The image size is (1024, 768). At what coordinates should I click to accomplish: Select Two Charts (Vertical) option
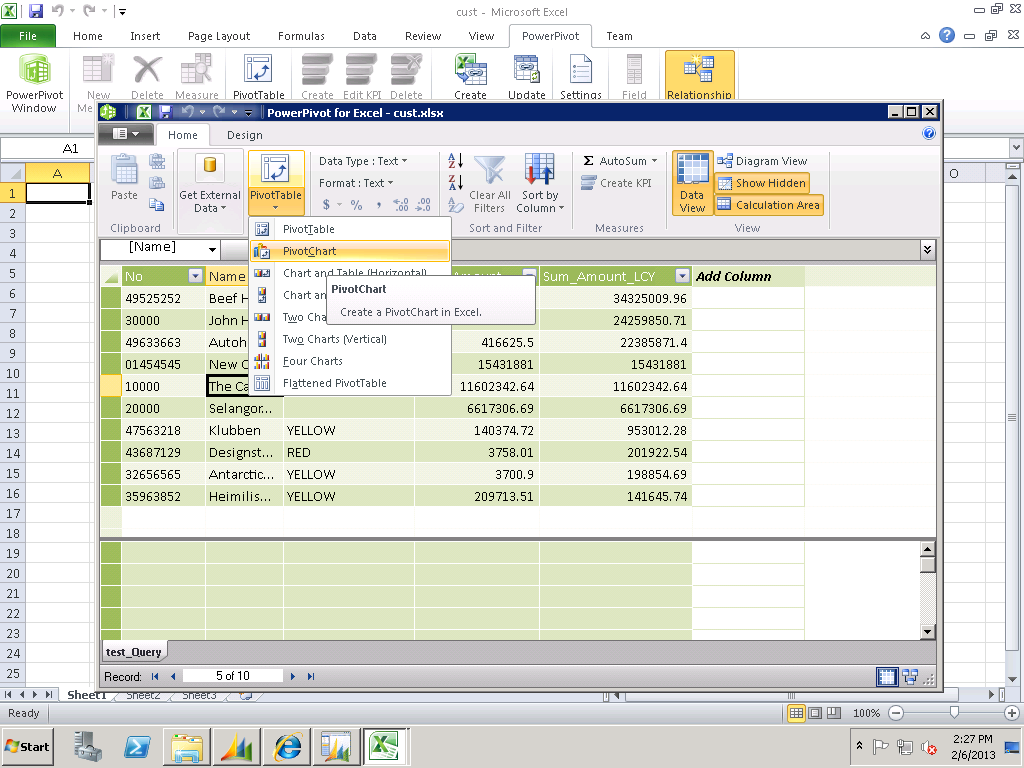(349, 339)
